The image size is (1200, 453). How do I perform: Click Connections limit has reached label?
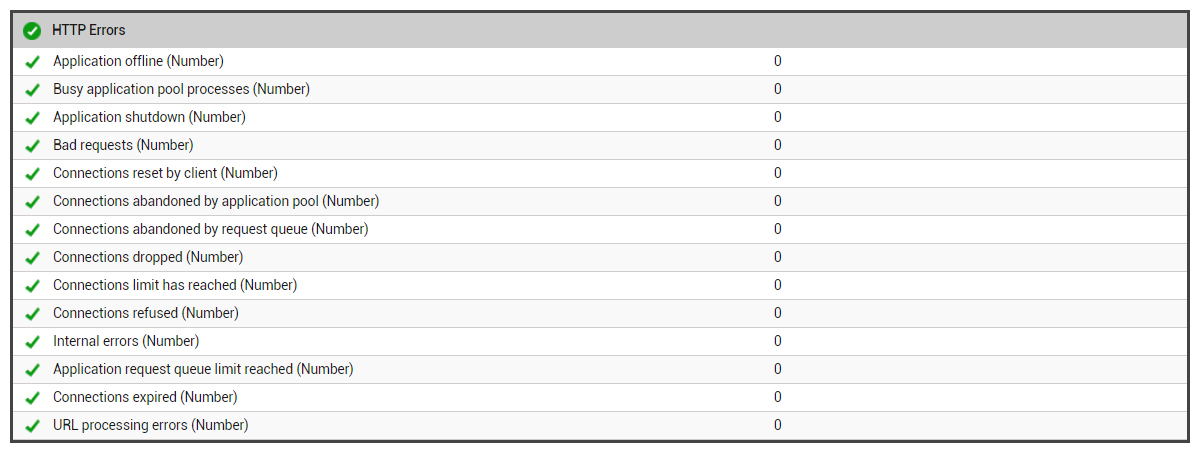tap(175, 285)
